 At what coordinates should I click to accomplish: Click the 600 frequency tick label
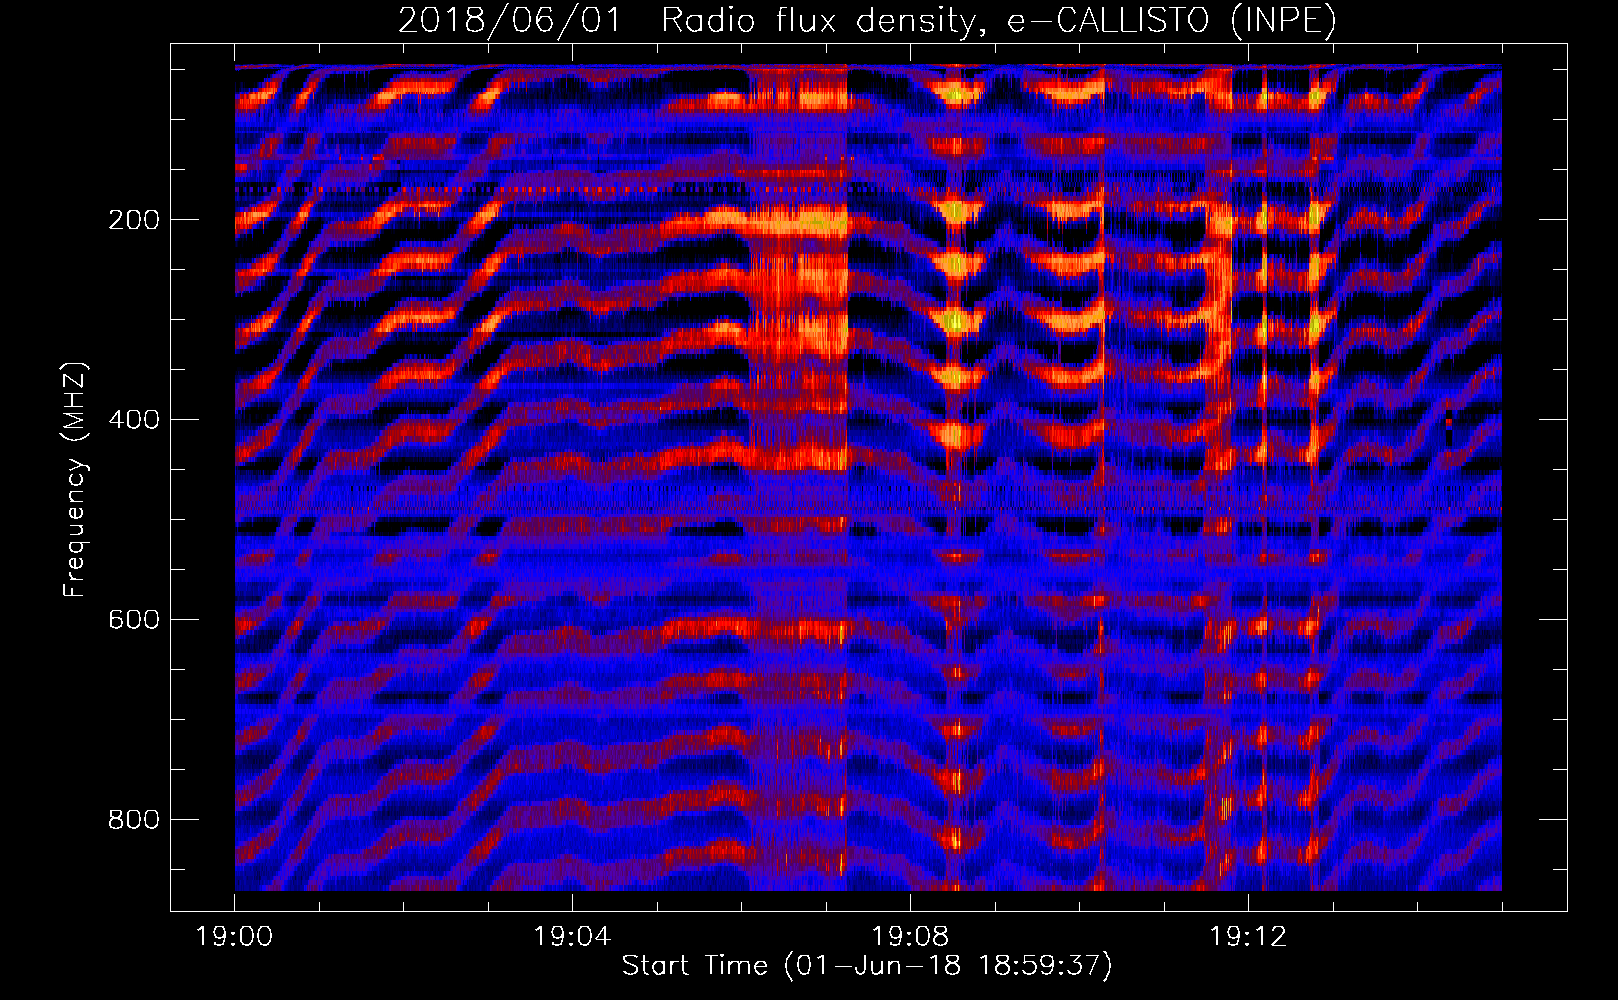click(x=133, y=620)
